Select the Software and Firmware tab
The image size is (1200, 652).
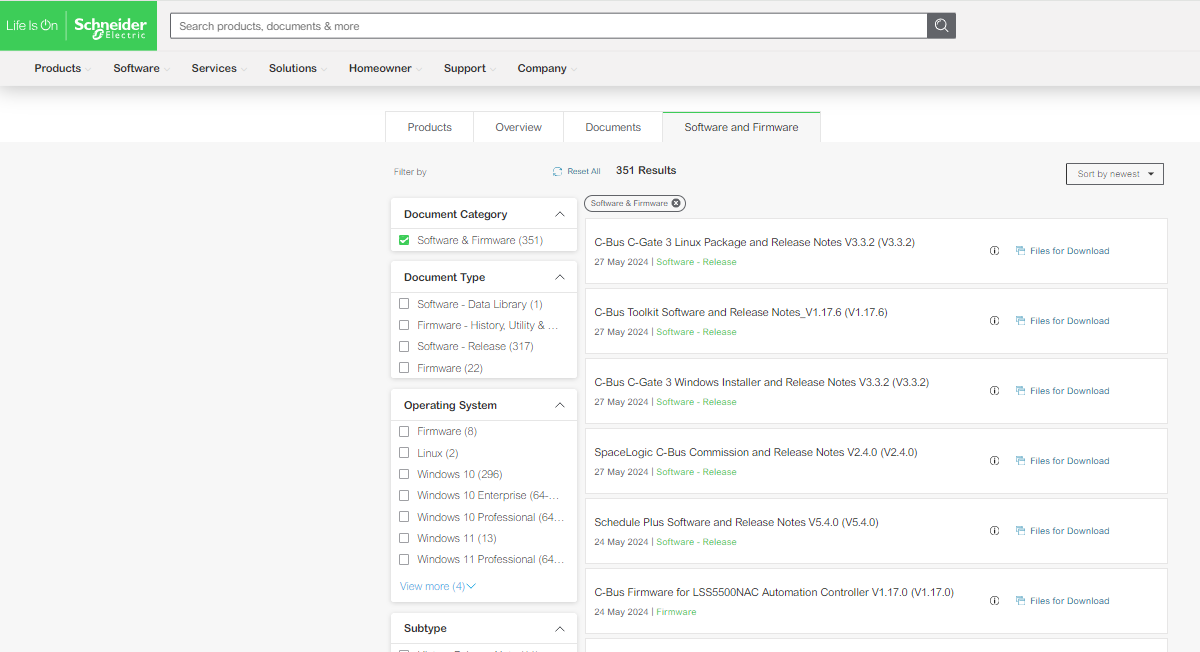click(x=741, y=127)
